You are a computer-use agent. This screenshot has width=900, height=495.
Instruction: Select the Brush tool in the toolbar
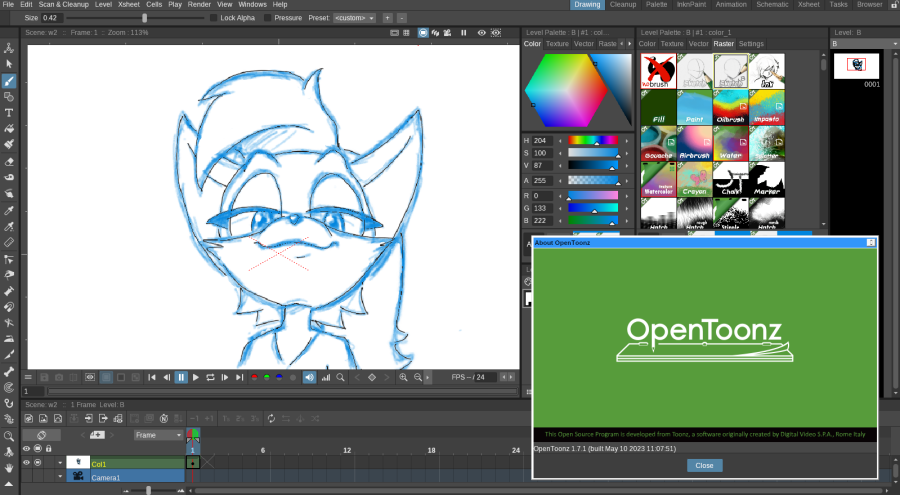point(9,81)
